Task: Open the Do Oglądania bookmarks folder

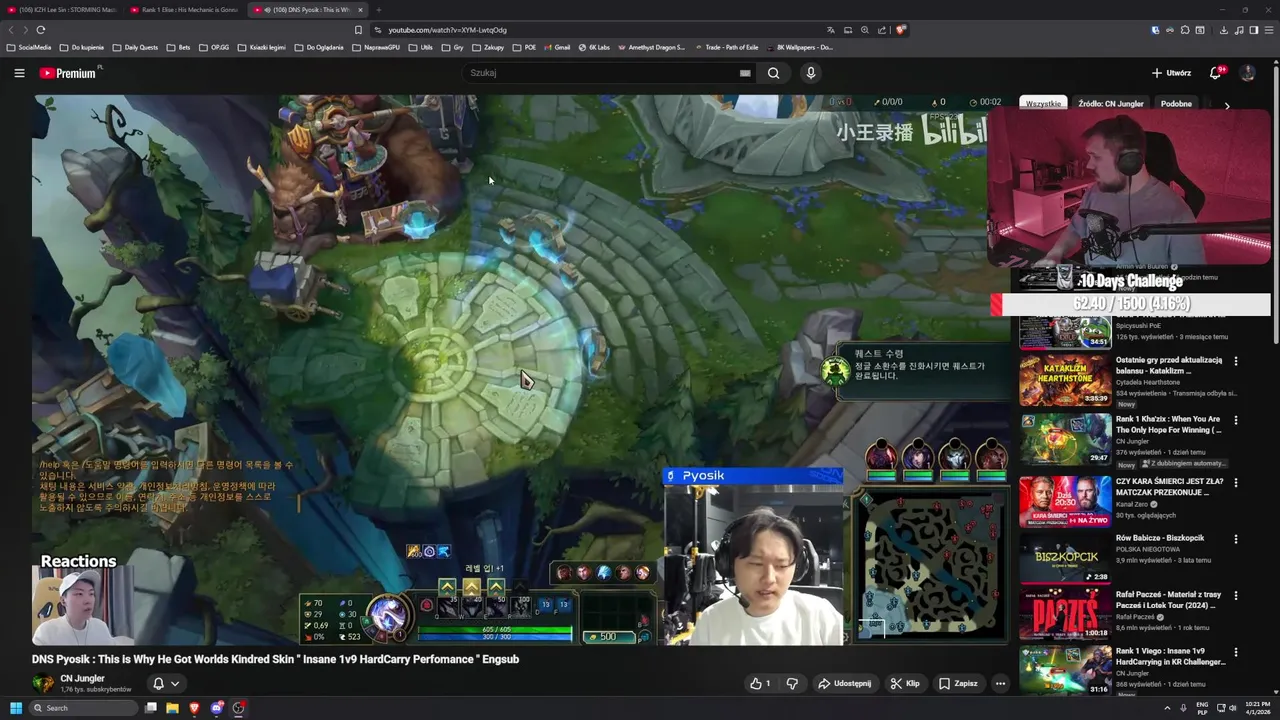Action: pos(319,47)
